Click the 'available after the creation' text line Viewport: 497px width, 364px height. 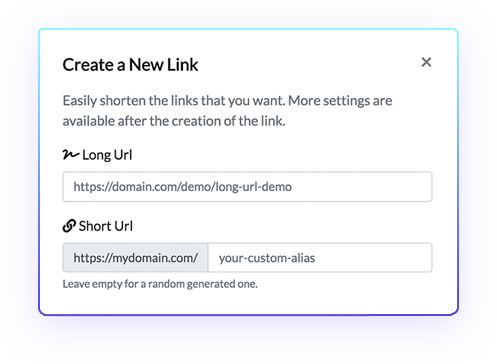174,121
